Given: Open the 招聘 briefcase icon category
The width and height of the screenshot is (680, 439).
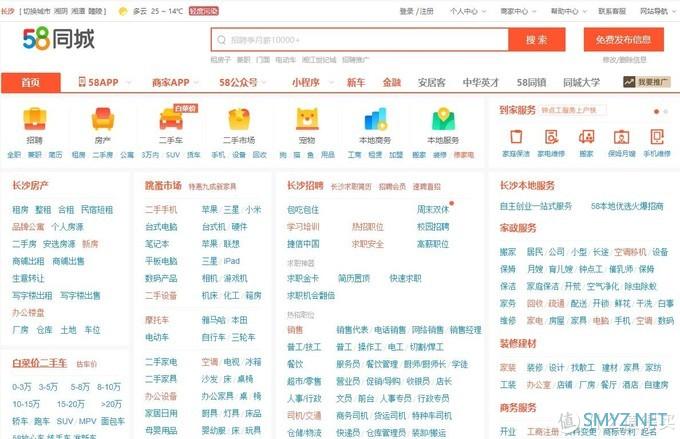Looking at the screenshot, I should click(35, 119).
